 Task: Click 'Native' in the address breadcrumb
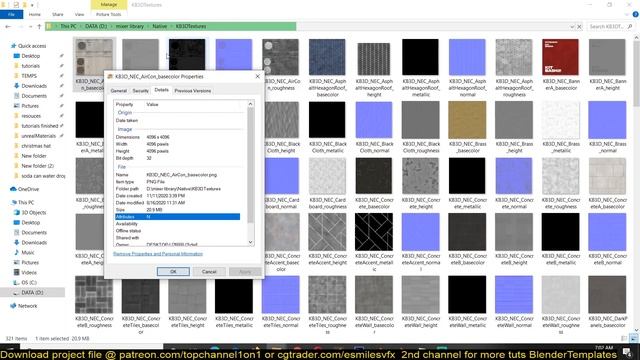coord(160,26)
